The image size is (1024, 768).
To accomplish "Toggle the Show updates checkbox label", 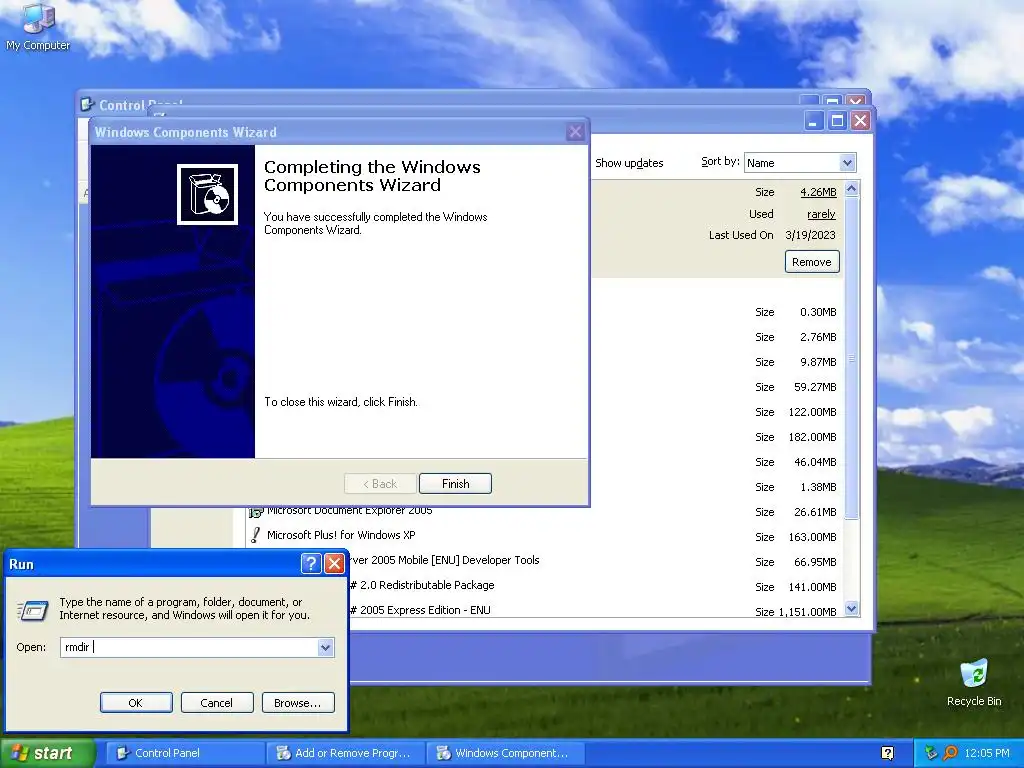I will pyautogui.click(x=629, y=163).
